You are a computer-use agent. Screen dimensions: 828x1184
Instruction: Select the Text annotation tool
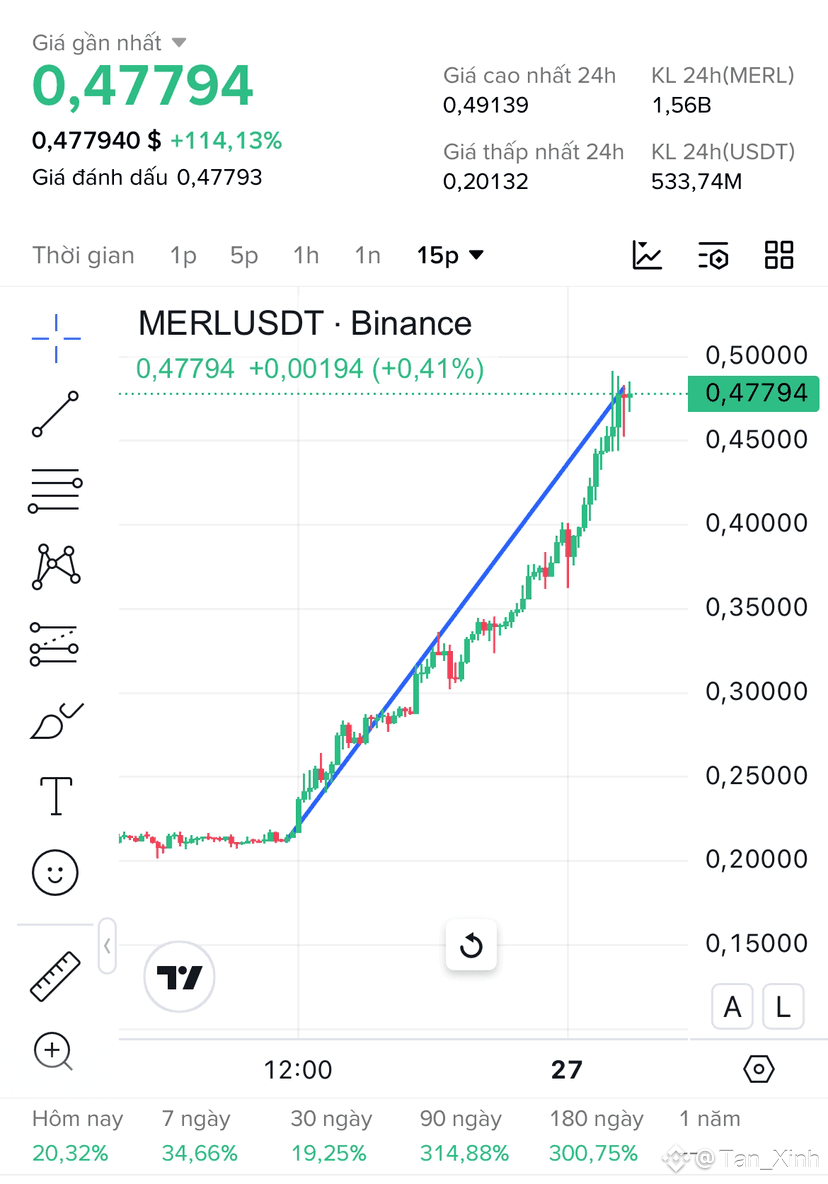(56, 796)
